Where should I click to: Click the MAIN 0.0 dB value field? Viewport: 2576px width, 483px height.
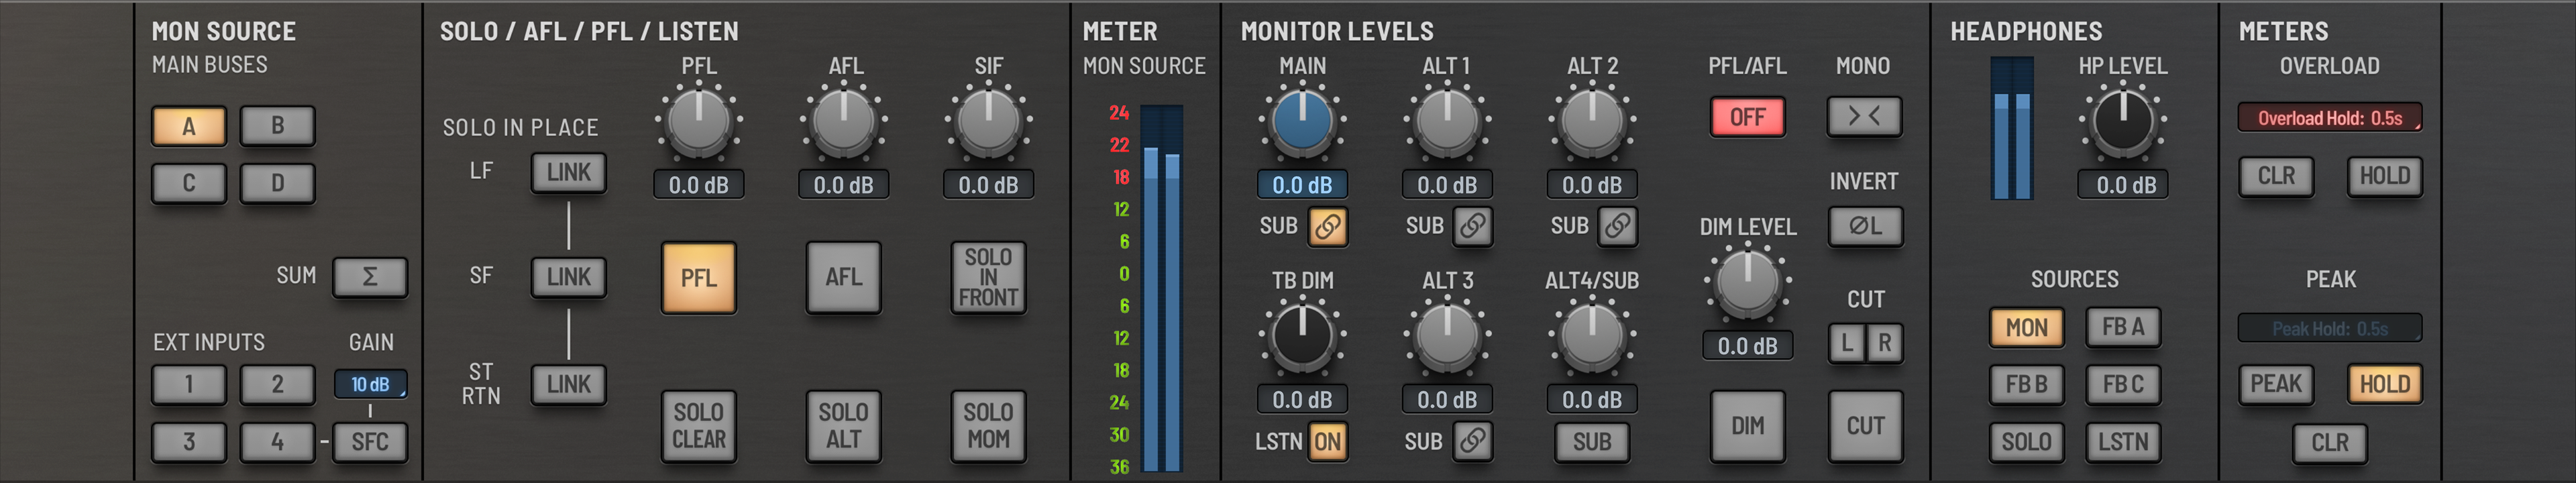[x=1302, y=185]
